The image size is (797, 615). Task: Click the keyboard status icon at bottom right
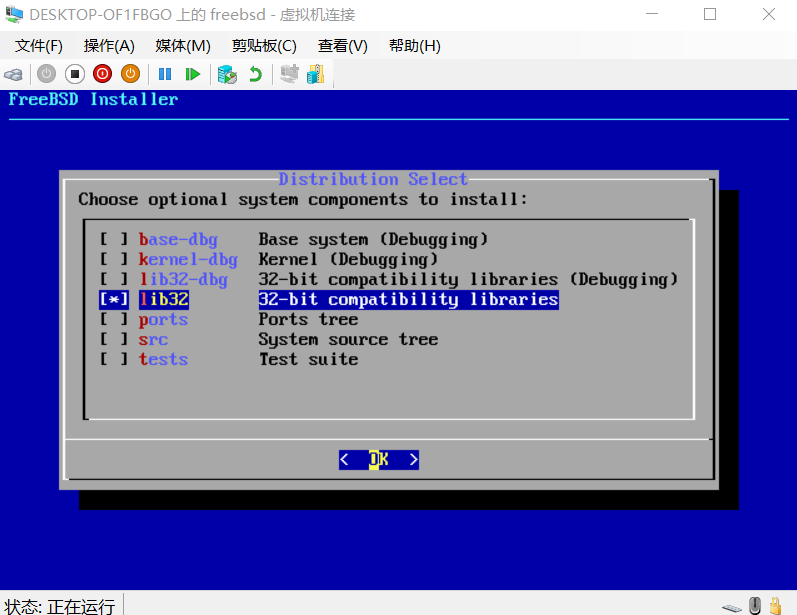coord(732,607)
